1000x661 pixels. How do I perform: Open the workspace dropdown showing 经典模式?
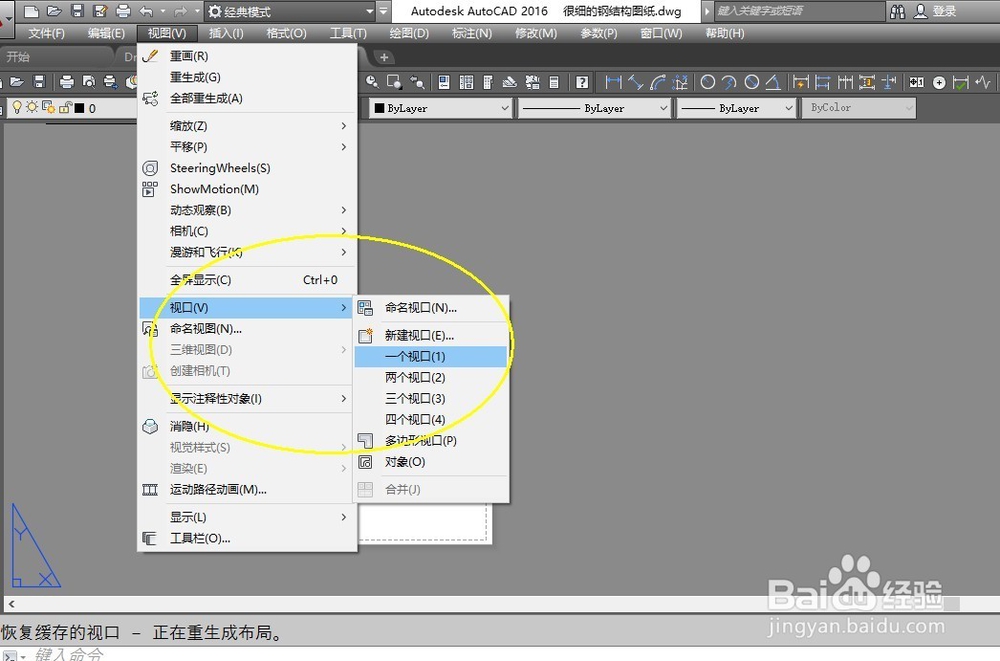pyautogui.click(x=291, y=11)
